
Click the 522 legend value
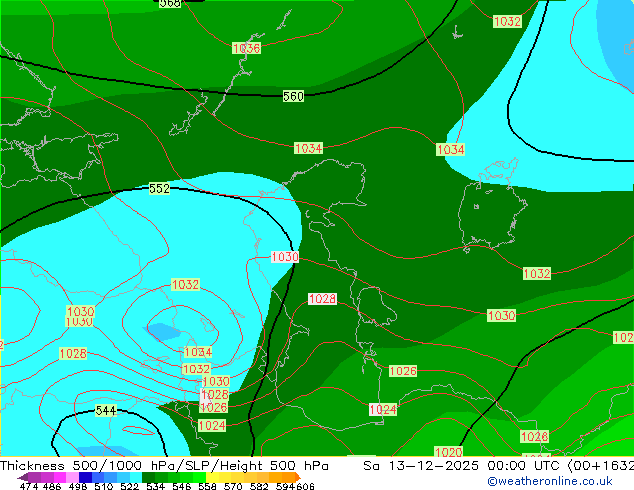tap(129, 486)
